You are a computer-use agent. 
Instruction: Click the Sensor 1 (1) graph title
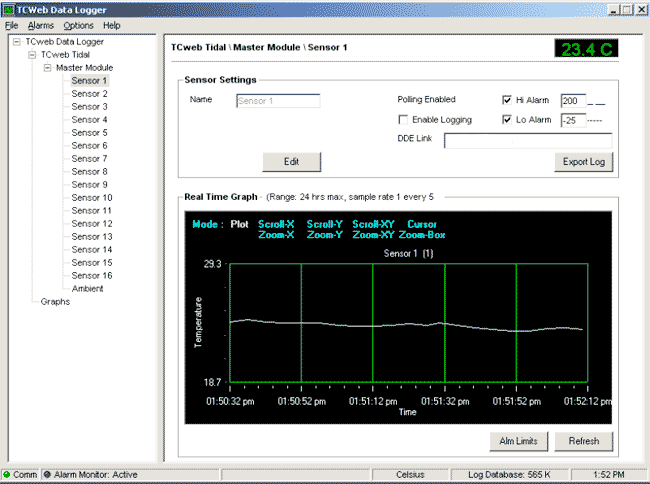pos(408,253)
